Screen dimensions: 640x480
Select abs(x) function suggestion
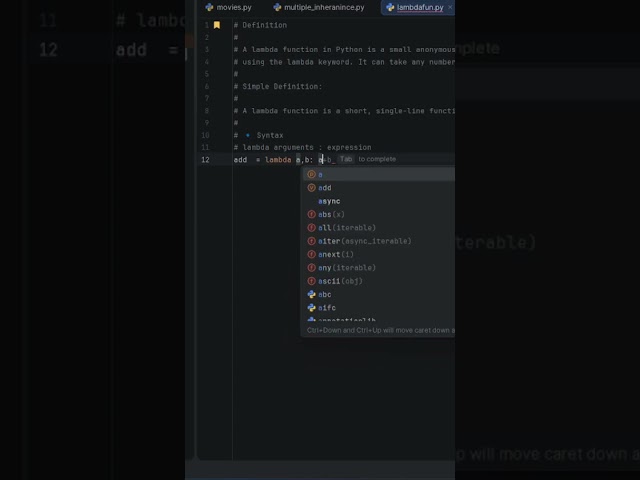tap(379, 214)
